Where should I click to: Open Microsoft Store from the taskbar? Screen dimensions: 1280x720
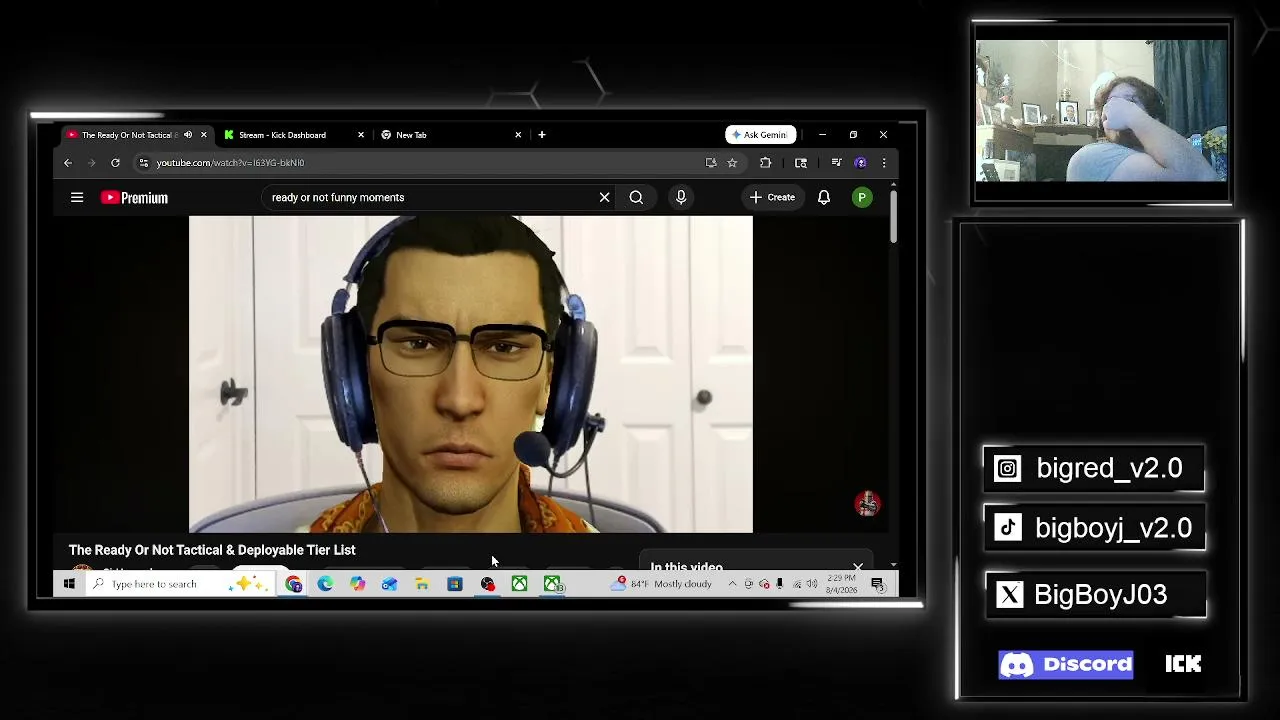(x=454, y=584)
